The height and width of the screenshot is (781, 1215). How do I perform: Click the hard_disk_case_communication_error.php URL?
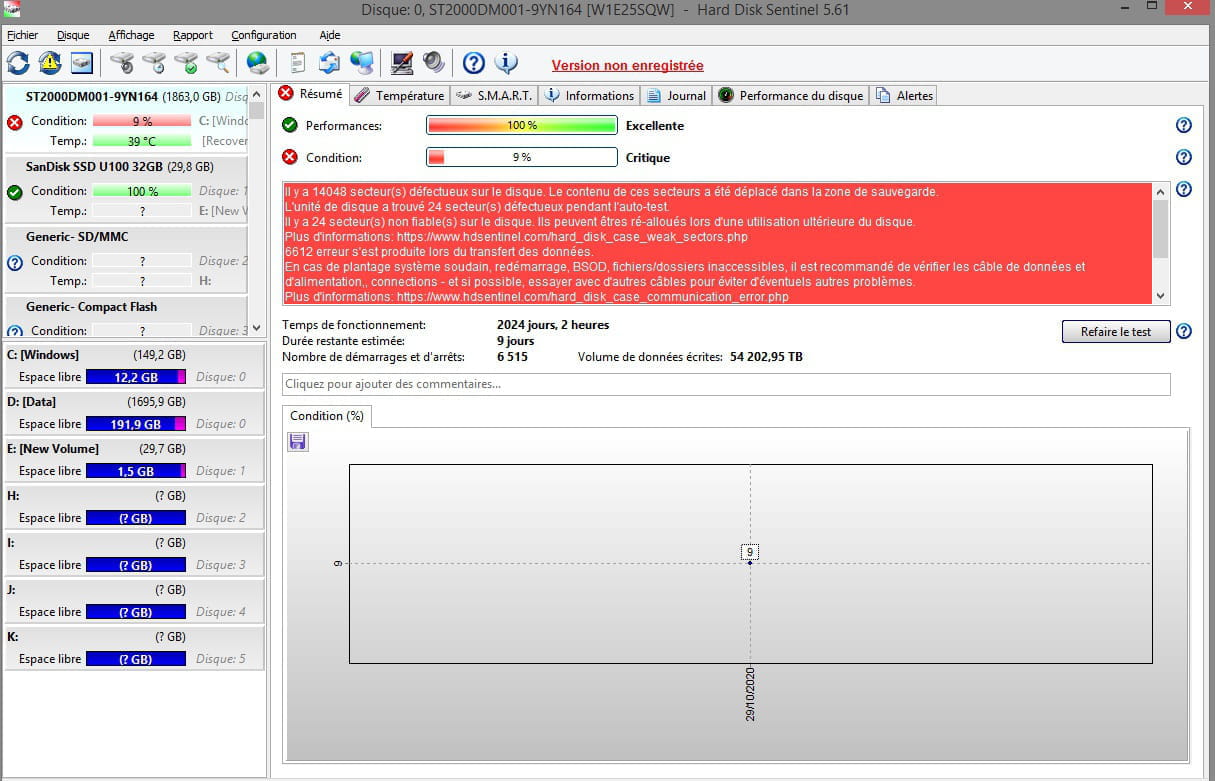pos(592,297)
